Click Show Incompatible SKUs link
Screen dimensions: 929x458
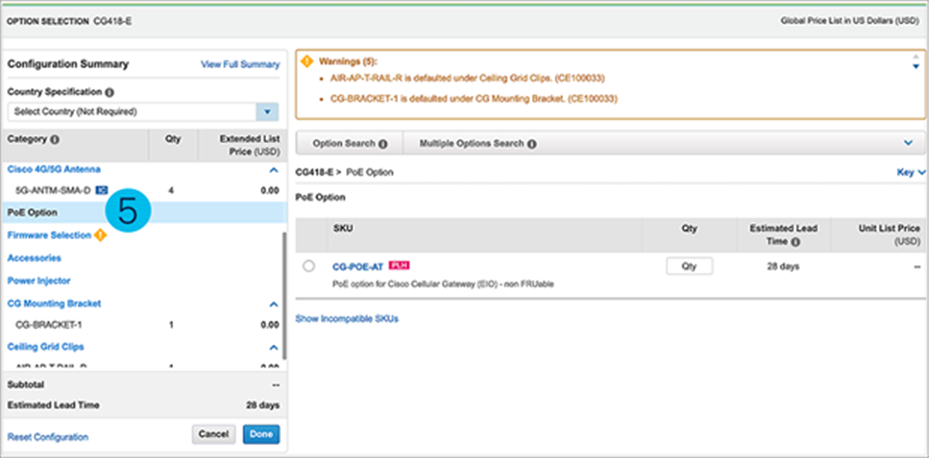coord(347,319)
